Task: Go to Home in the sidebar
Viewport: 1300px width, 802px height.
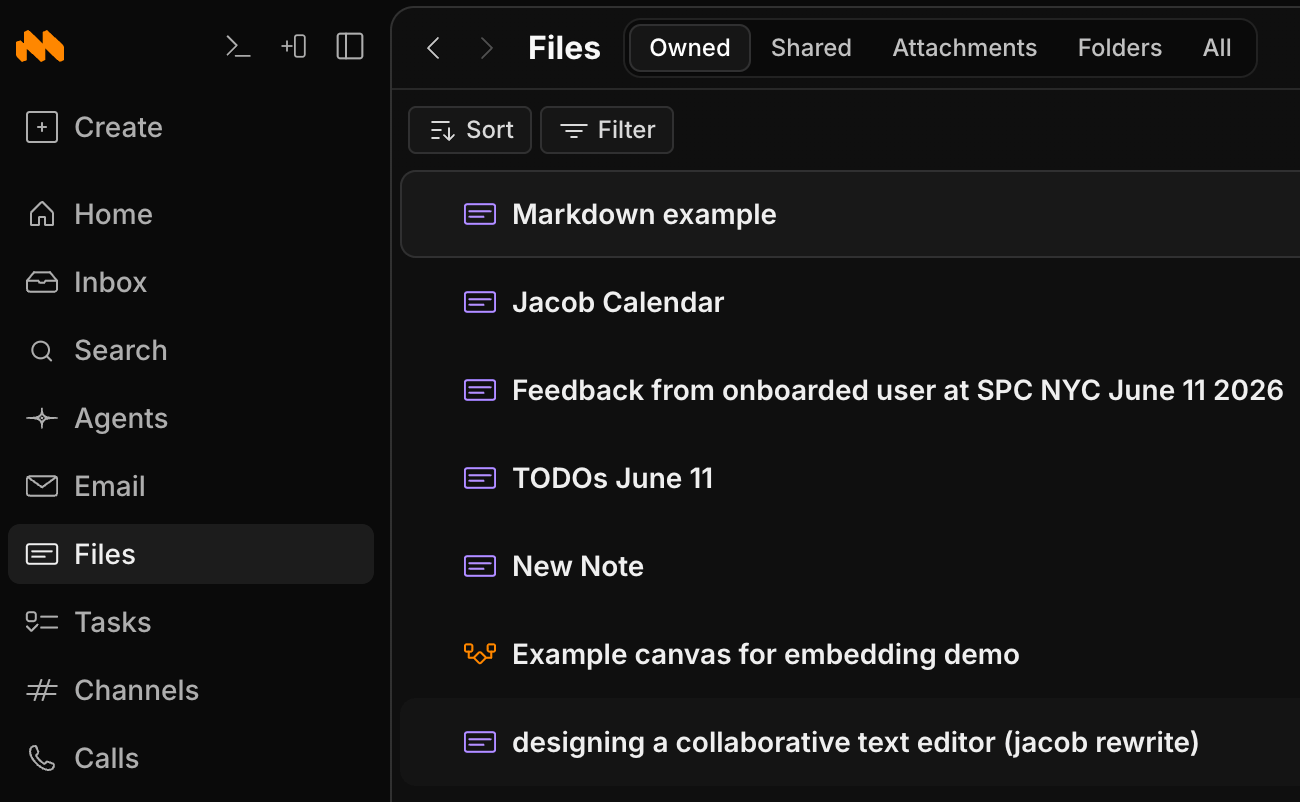Action: click(x=190, y=214)
